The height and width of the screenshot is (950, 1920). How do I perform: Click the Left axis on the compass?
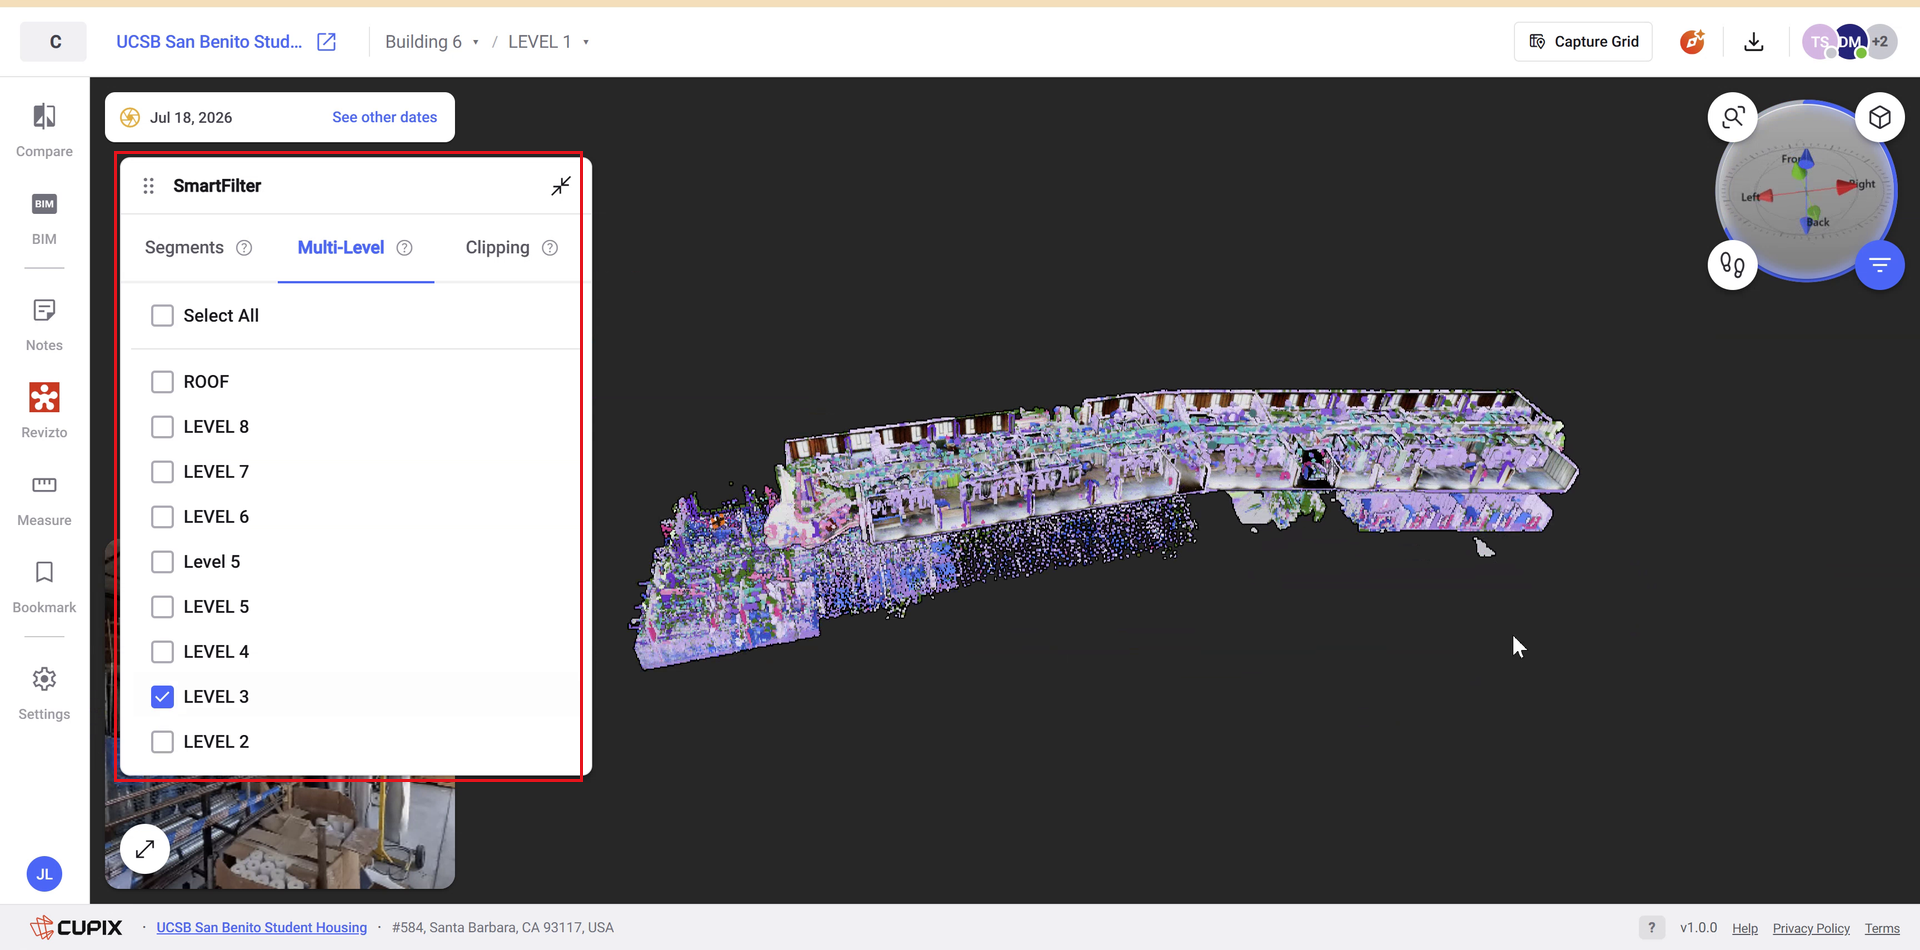tap(1756, 197)
